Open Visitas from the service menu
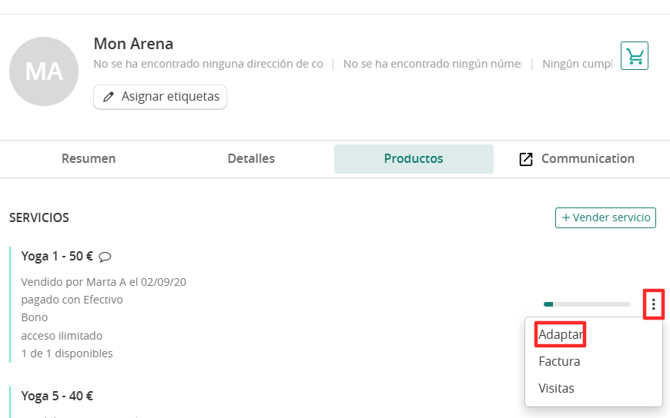 point(556,388)
